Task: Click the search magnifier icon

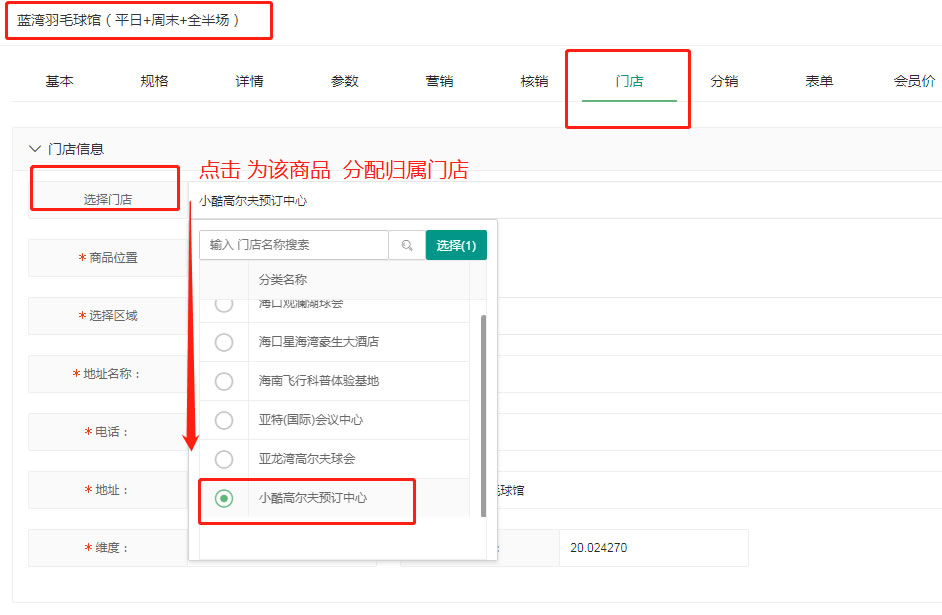Action: (x=407, y=245)
